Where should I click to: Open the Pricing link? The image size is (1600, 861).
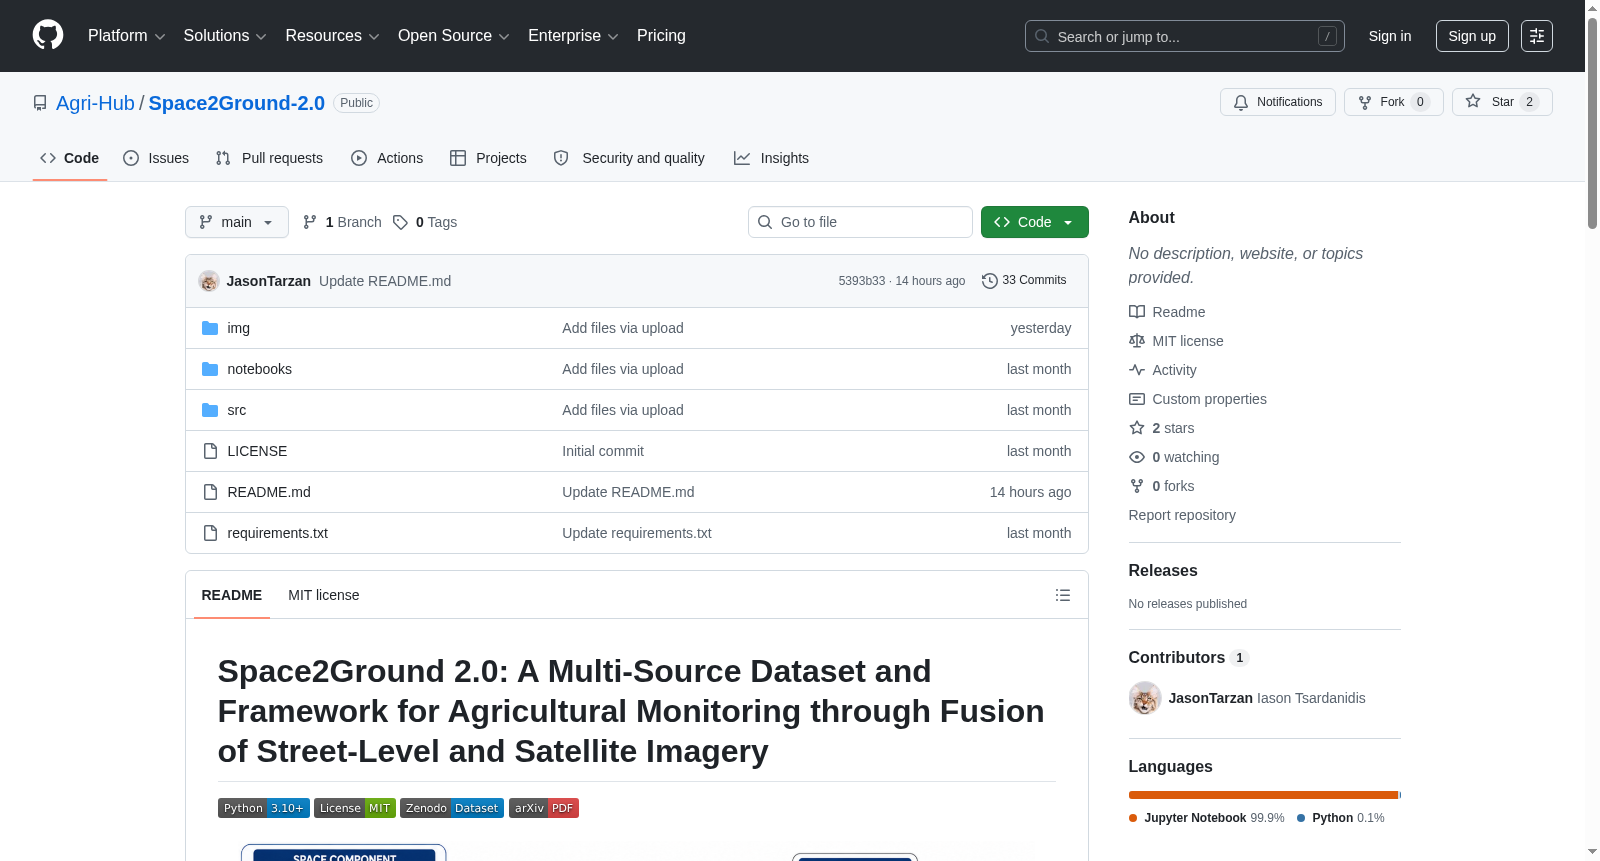pos(661,36)
